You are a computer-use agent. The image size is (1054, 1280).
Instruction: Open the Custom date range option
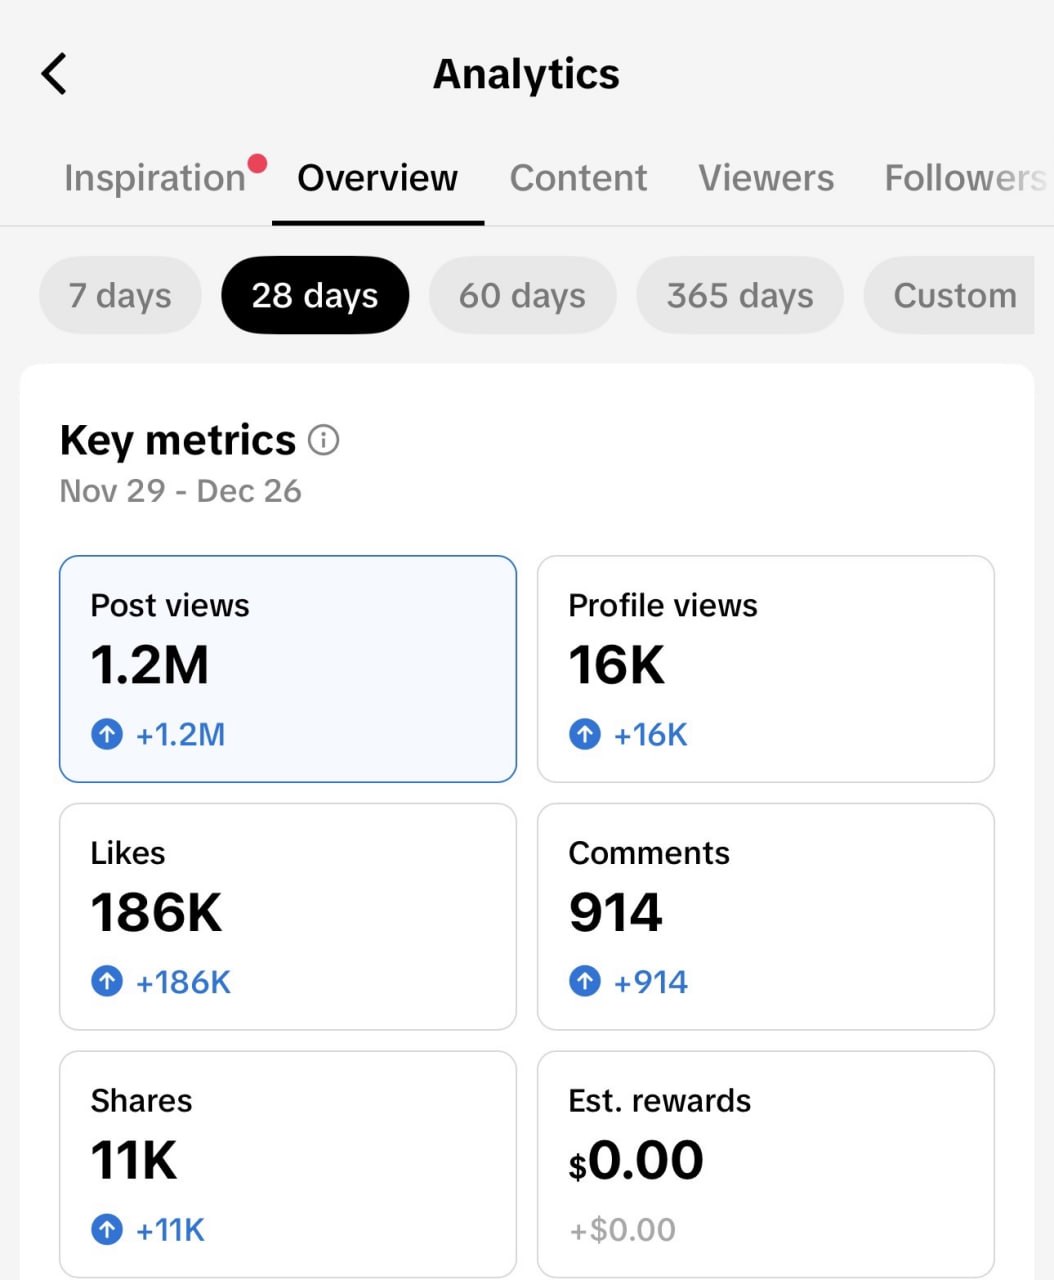pyautogui.click(x=954, y=296)
